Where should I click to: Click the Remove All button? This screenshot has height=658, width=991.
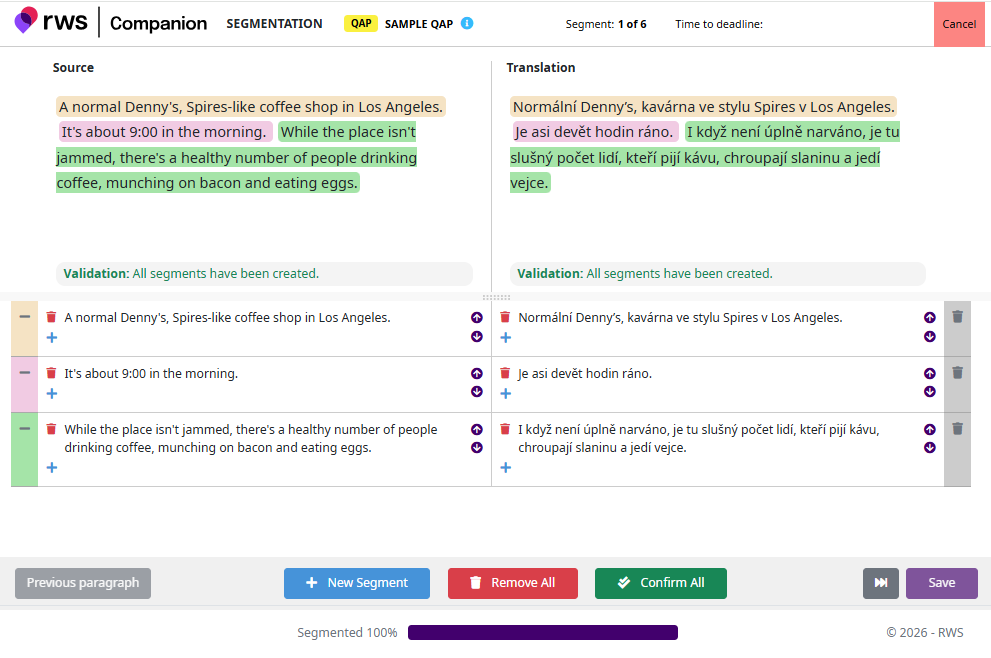coord(512,583)
